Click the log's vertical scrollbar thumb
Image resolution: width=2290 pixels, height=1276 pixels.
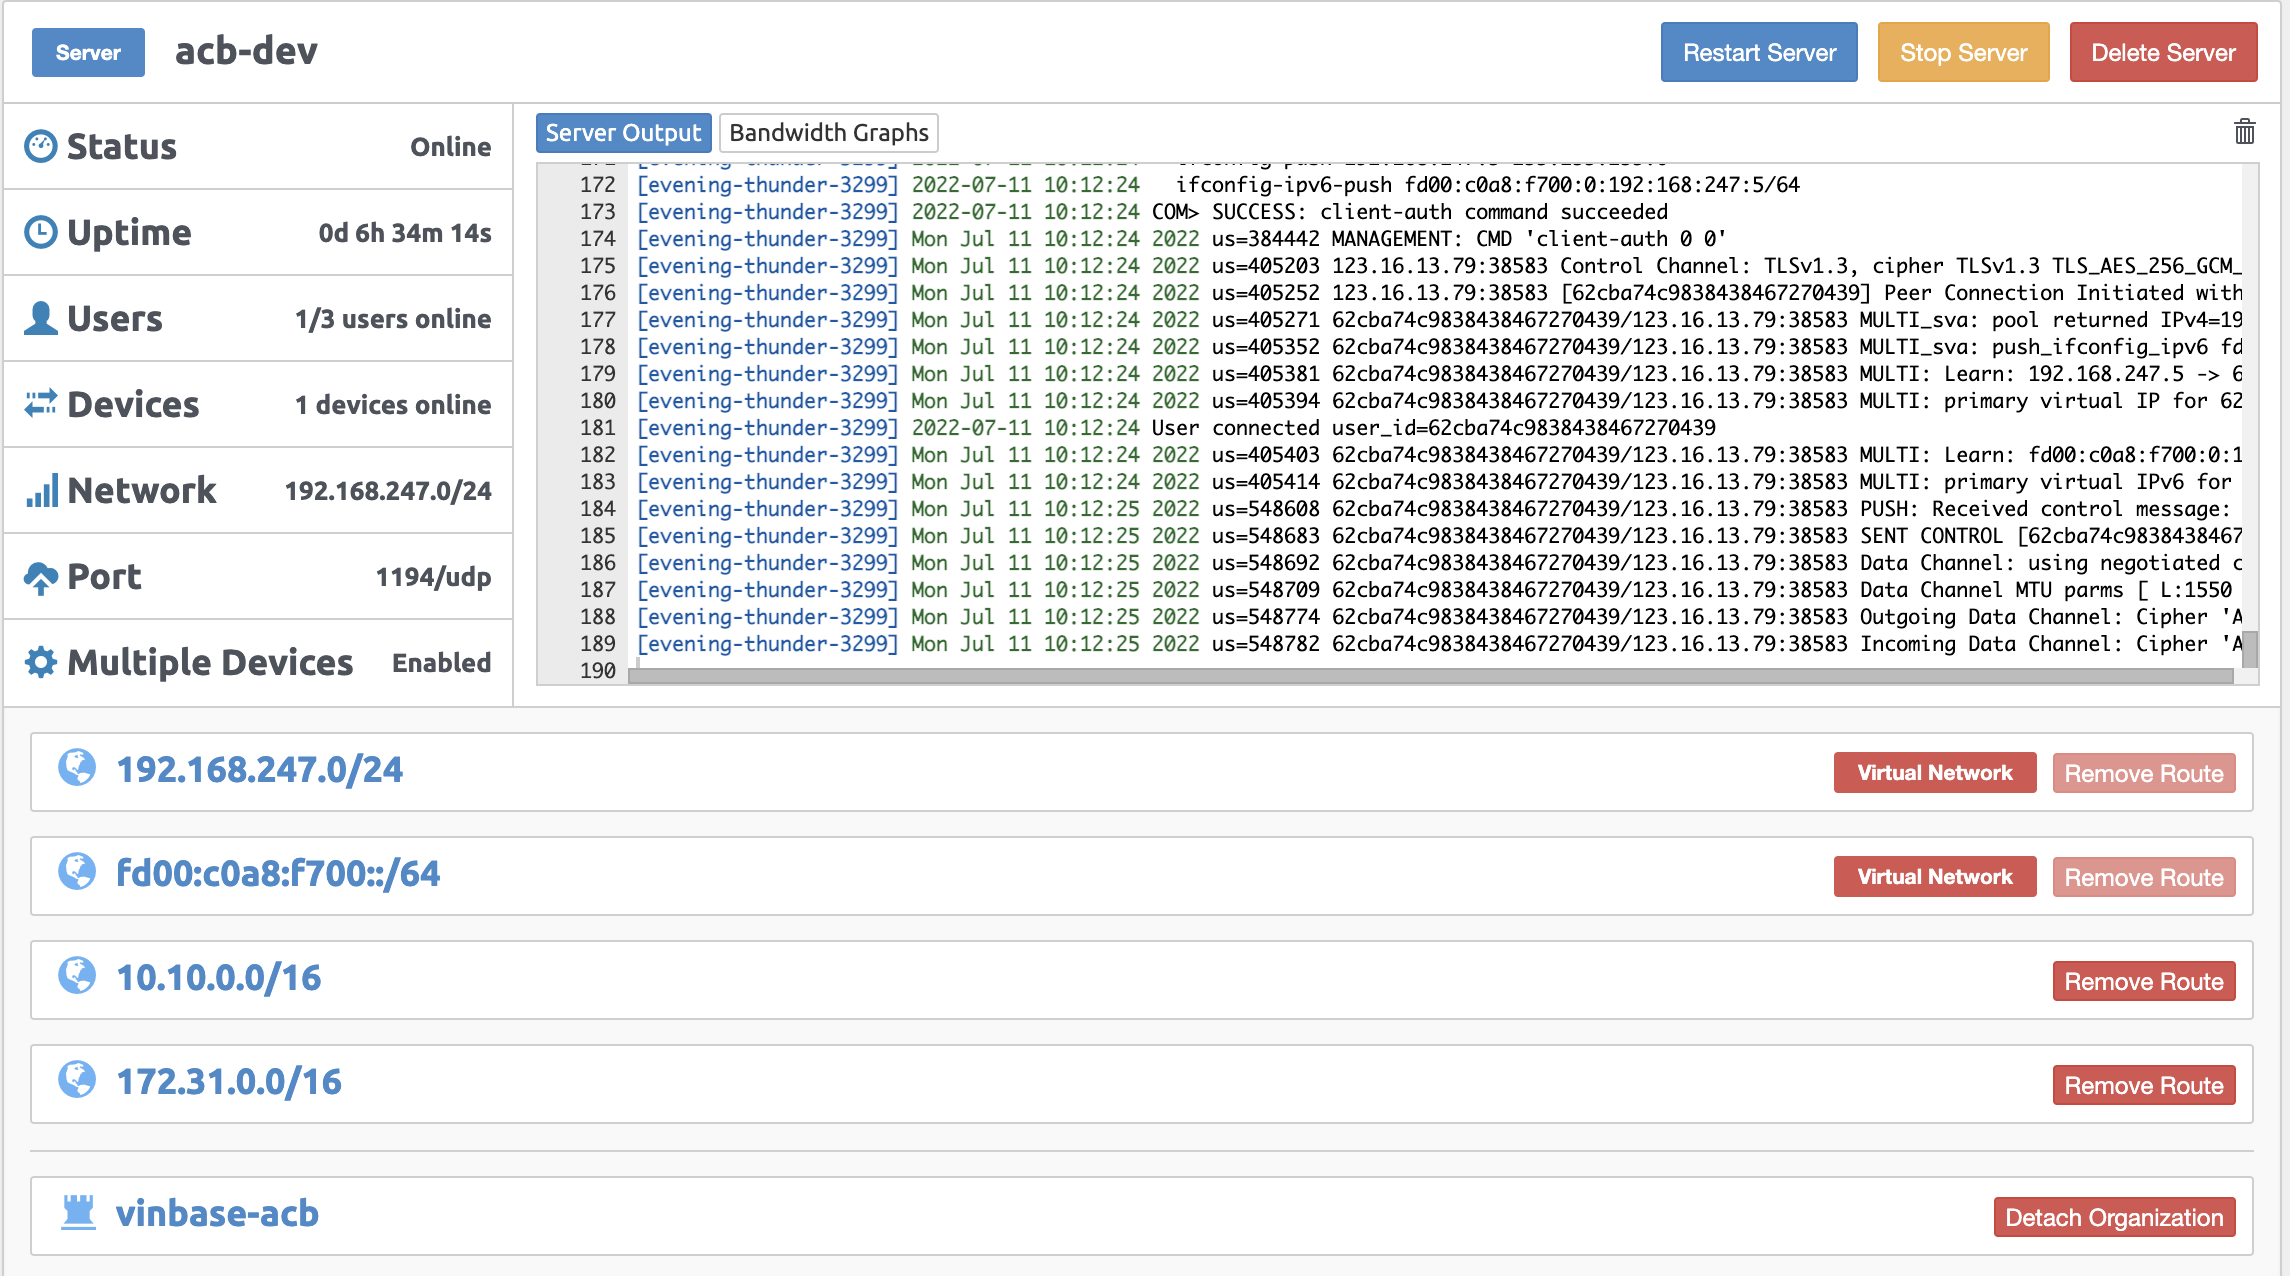tap(2250, 650)
